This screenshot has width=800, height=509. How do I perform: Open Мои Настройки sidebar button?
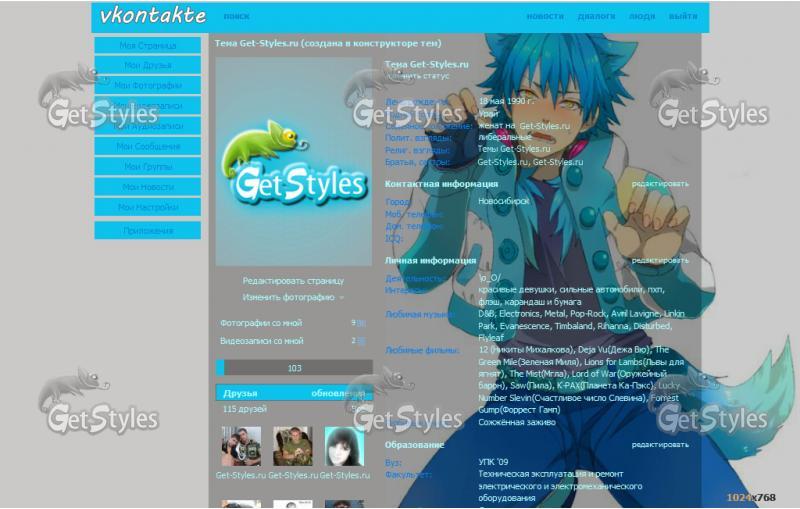click(147, 207)
